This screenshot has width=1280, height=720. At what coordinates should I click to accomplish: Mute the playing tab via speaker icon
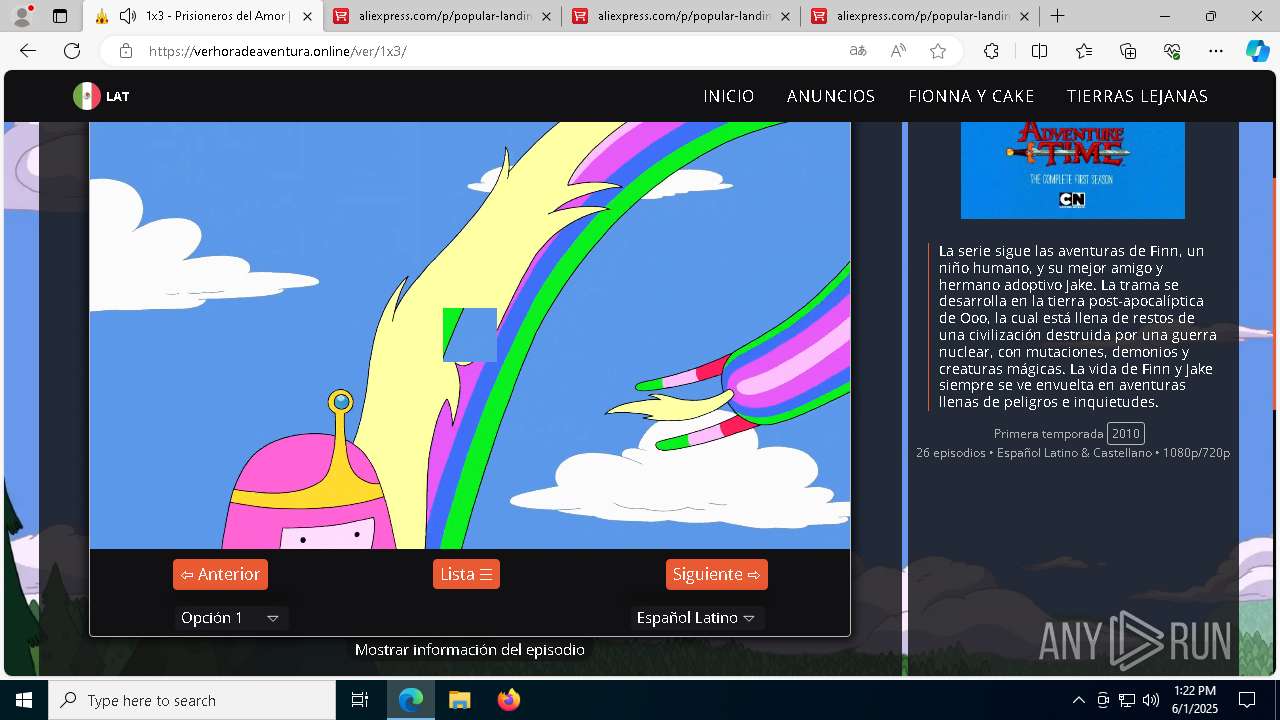[x=127, y=16]
